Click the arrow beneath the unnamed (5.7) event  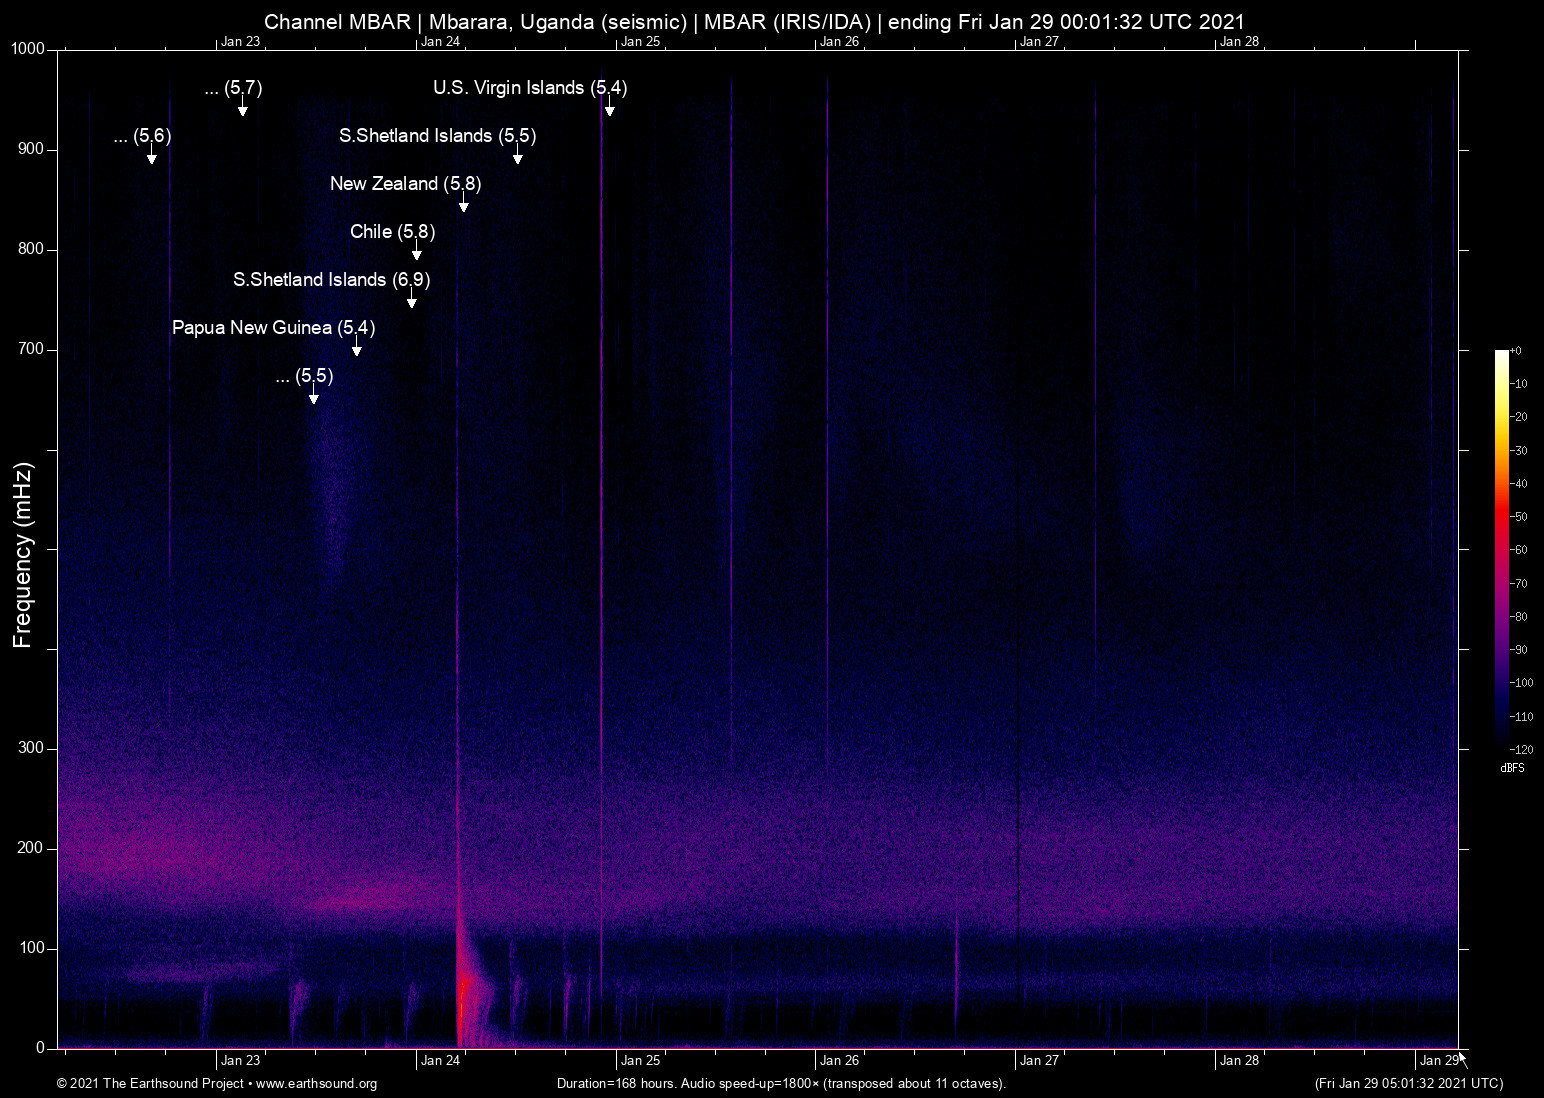click(x=242, y=108)
